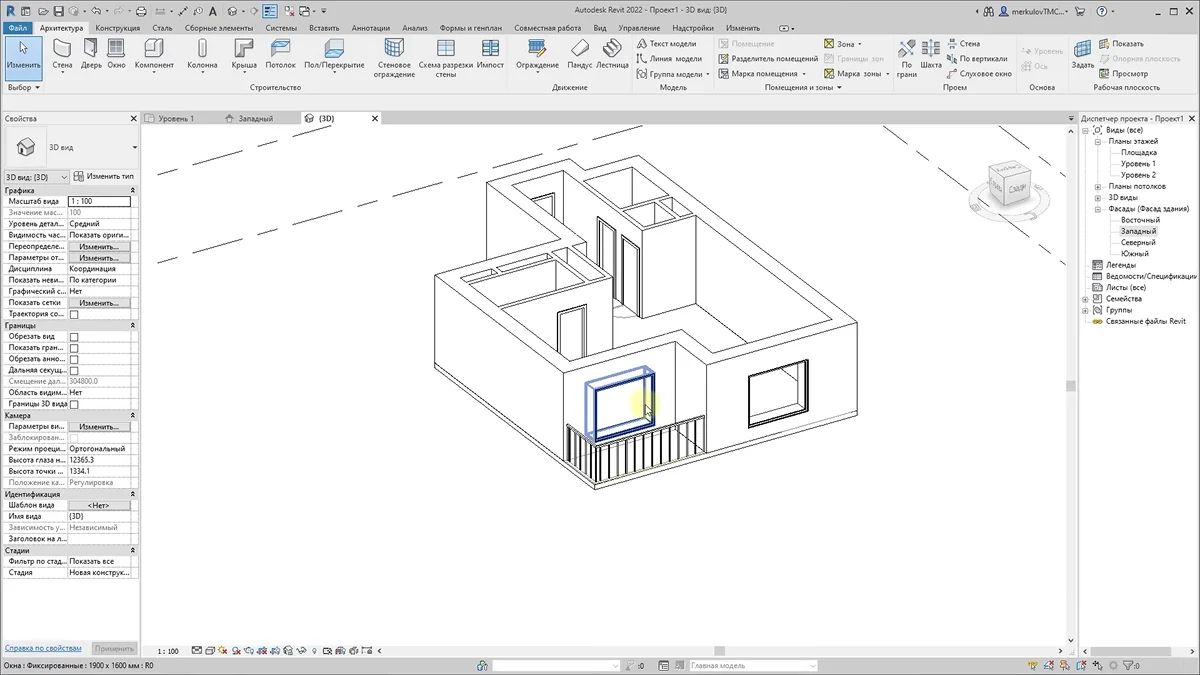This screenshot has height=675, width=1200.
Task: Click the Изменить тип button
Action: [104, 176]
